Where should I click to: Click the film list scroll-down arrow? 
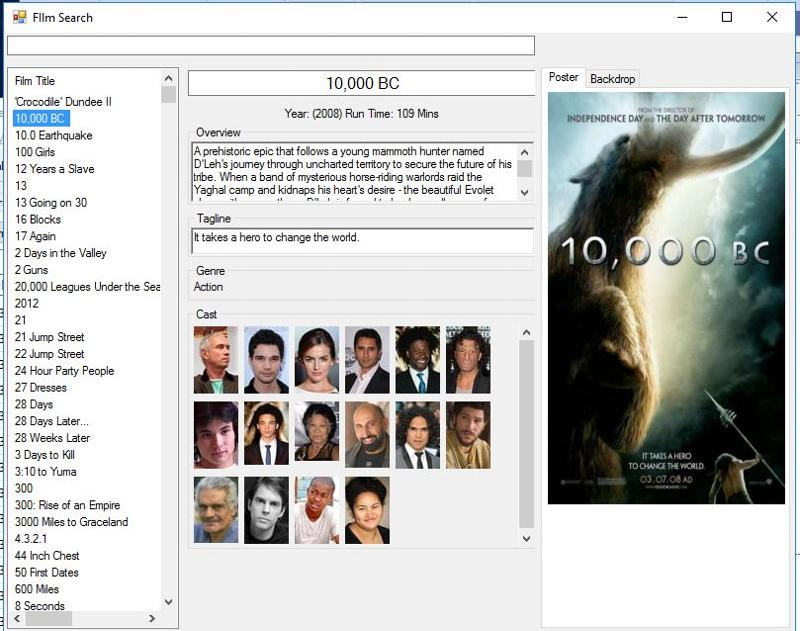coord(168,602)
